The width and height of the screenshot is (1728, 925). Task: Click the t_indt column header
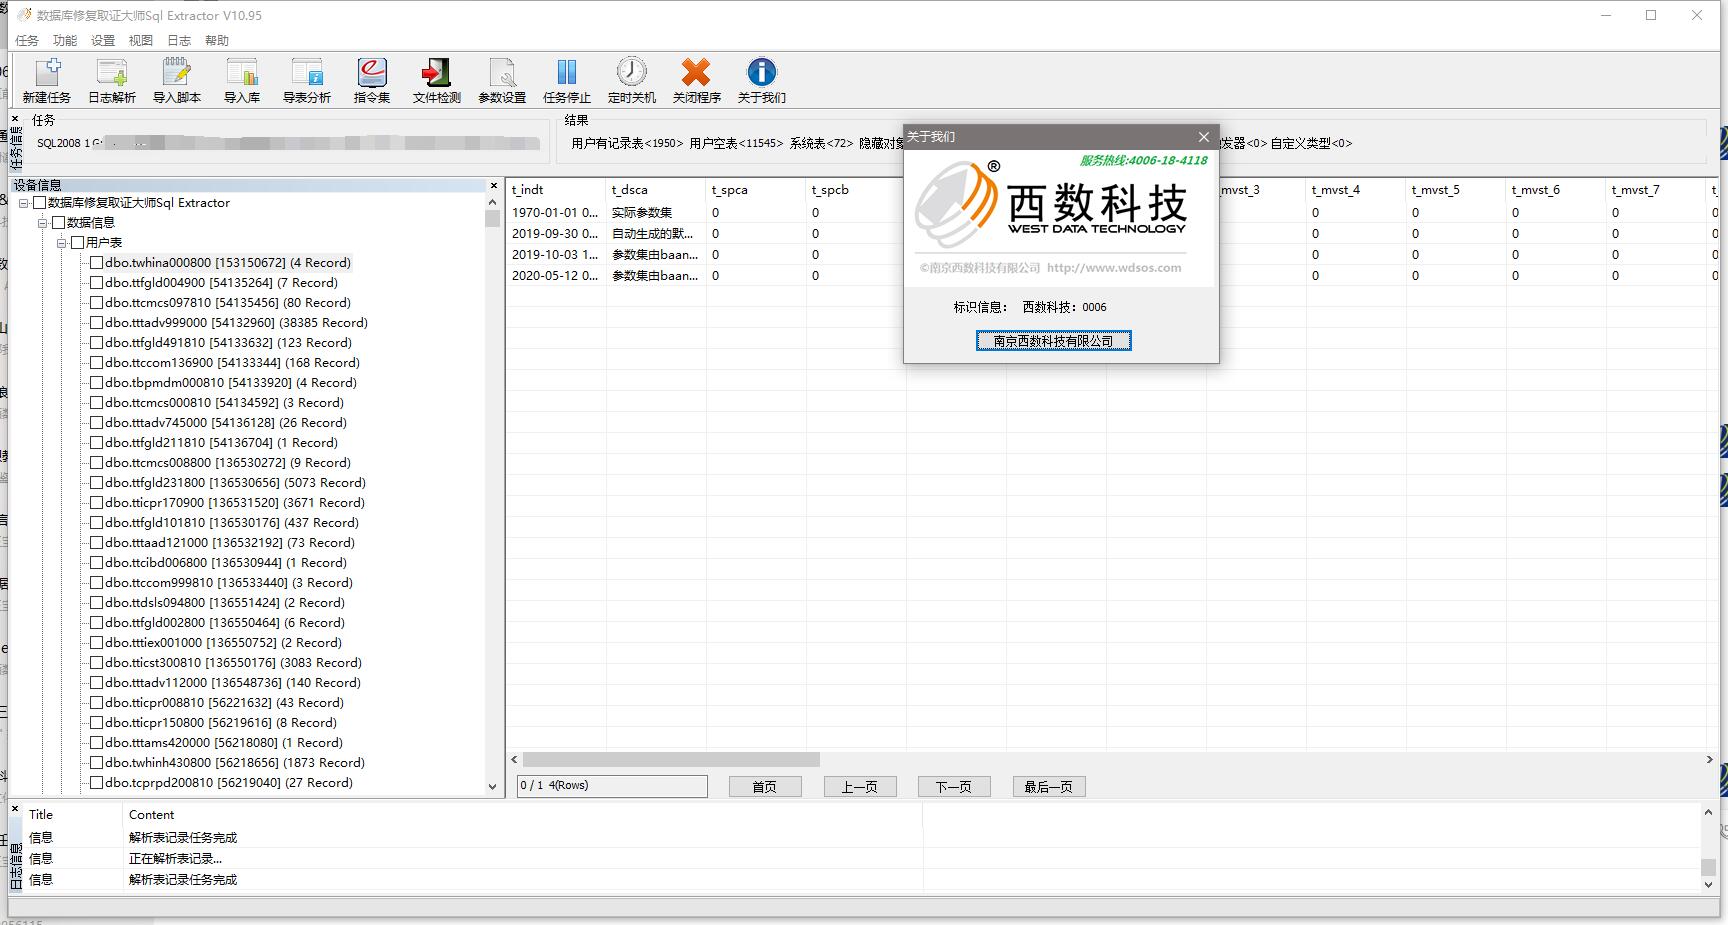tap(556, 190)
